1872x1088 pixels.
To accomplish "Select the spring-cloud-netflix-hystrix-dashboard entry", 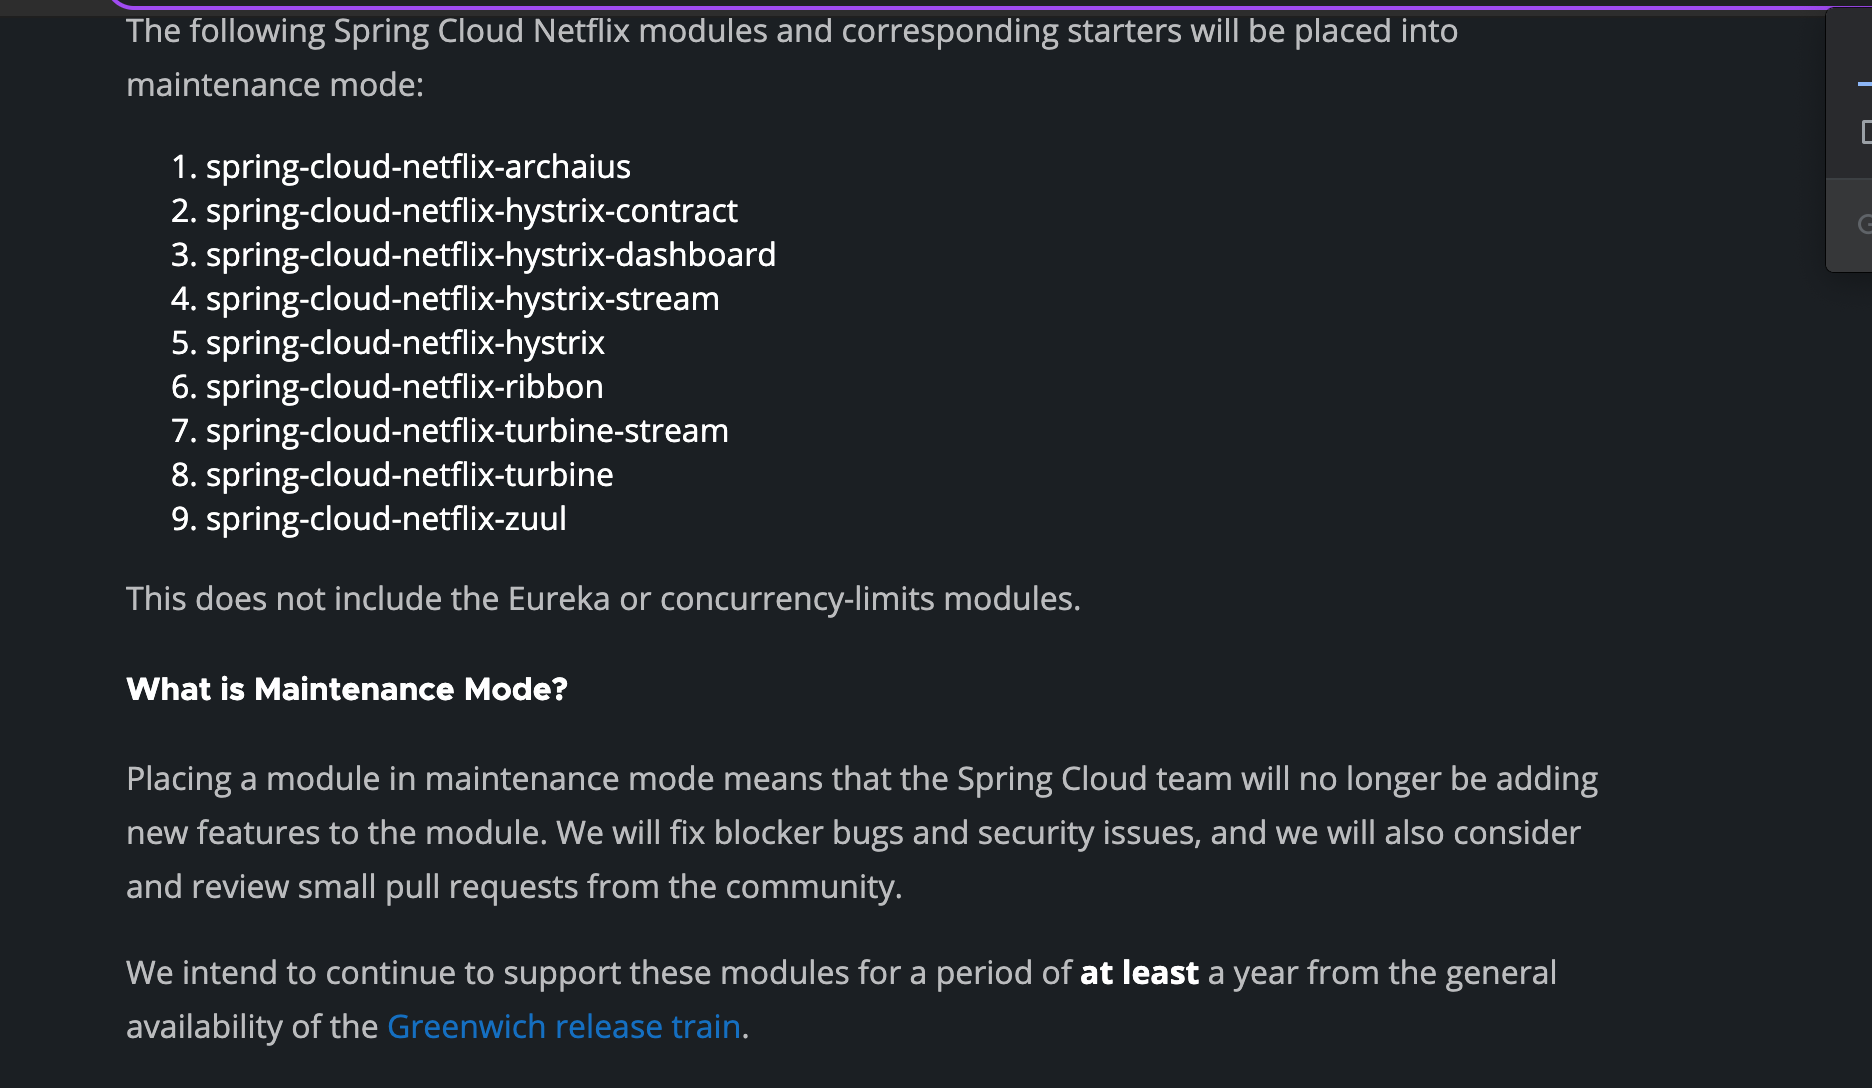I will point(490,255).
